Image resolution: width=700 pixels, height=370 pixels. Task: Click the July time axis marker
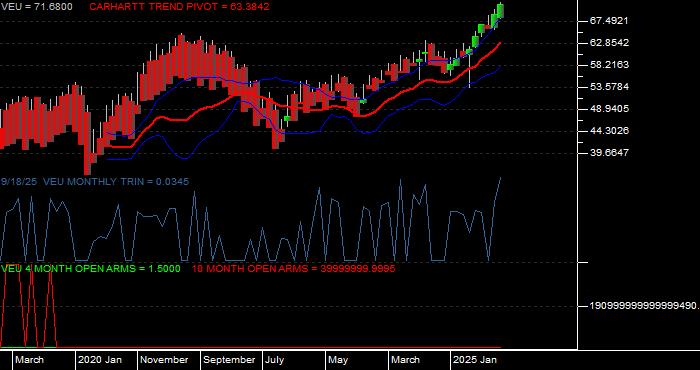point(275,360)
